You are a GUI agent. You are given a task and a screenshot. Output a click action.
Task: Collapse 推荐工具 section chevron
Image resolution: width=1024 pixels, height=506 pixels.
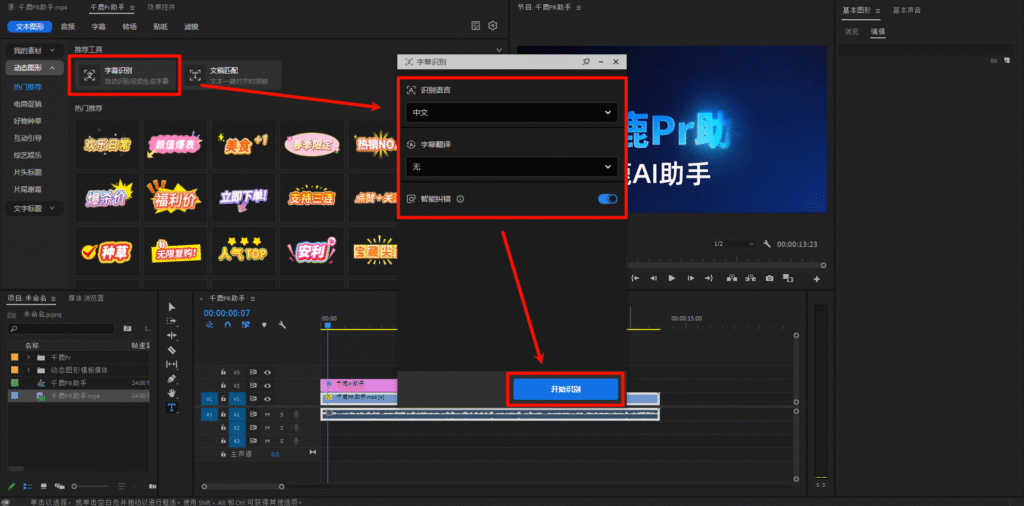coord(499,50)
